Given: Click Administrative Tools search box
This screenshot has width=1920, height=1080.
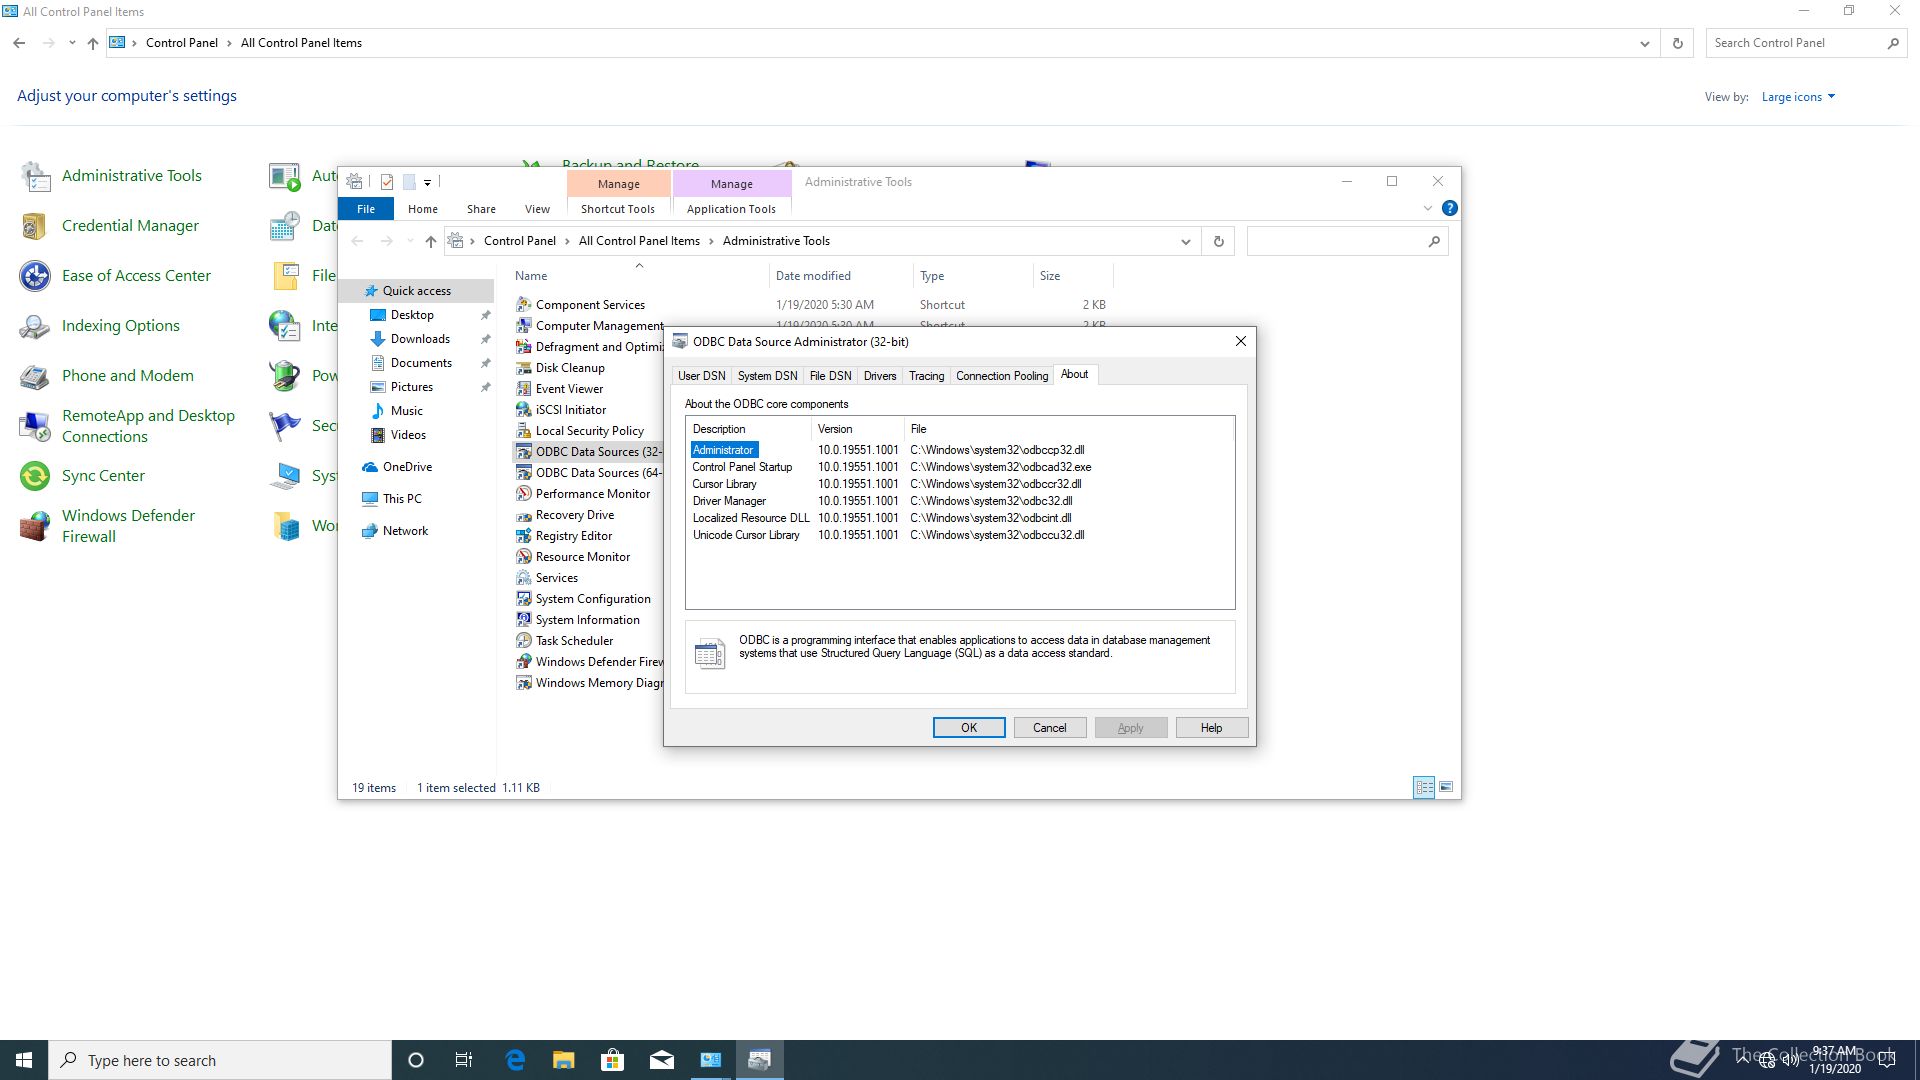Looking at the screenshot, I should click(x=1347, y=241).
